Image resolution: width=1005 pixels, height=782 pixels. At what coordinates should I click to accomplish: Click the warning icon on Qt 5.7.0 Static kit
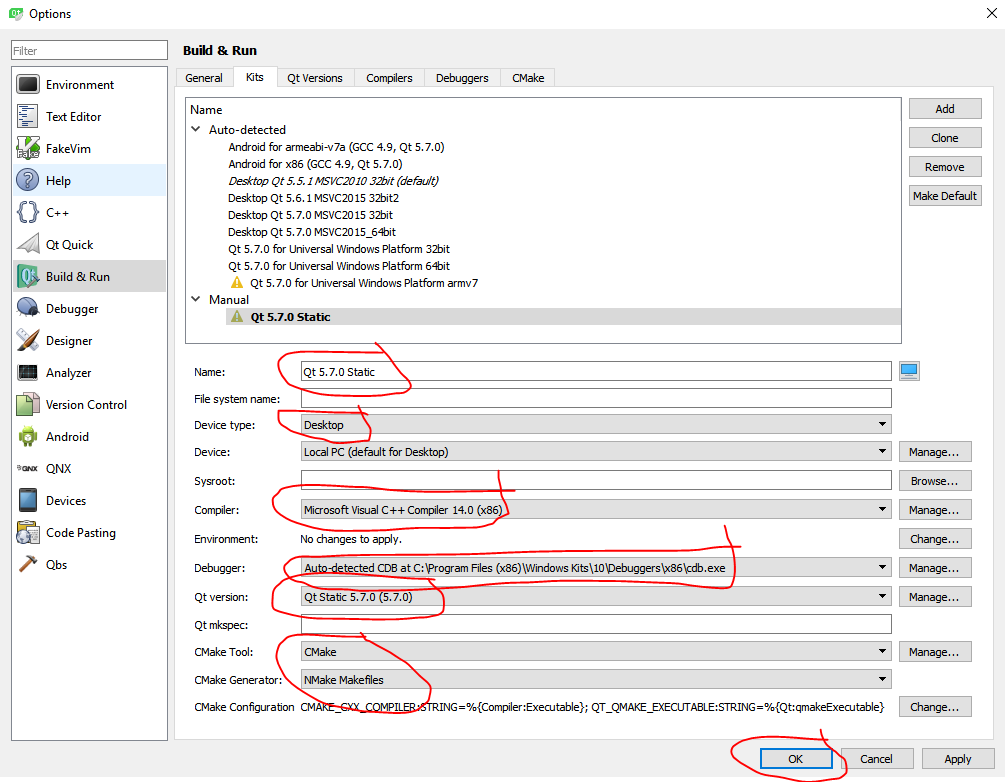click(x=237, y=317)
